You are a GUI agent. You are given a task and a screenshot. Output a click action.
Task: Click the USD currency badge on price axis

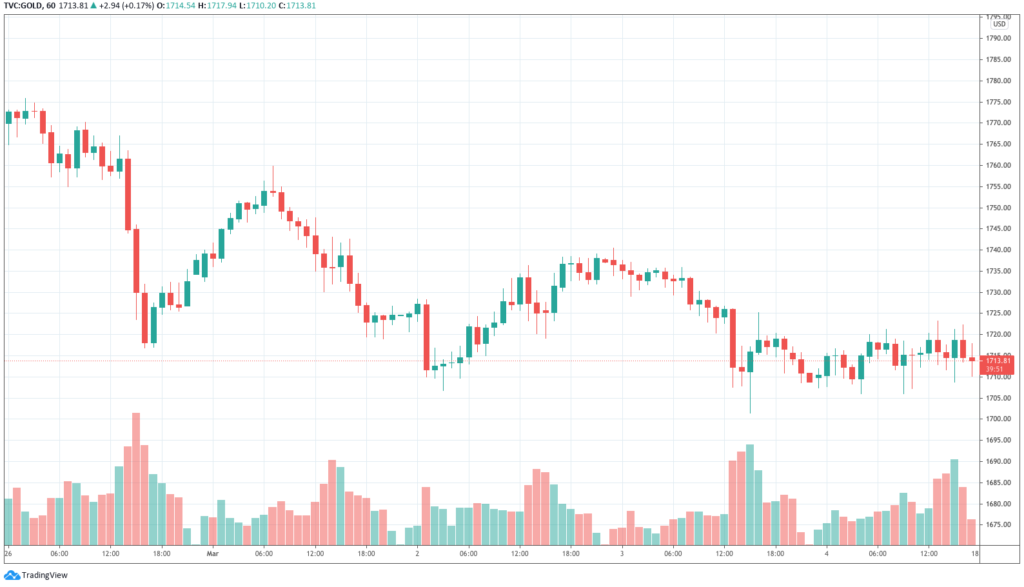(999, 24)
